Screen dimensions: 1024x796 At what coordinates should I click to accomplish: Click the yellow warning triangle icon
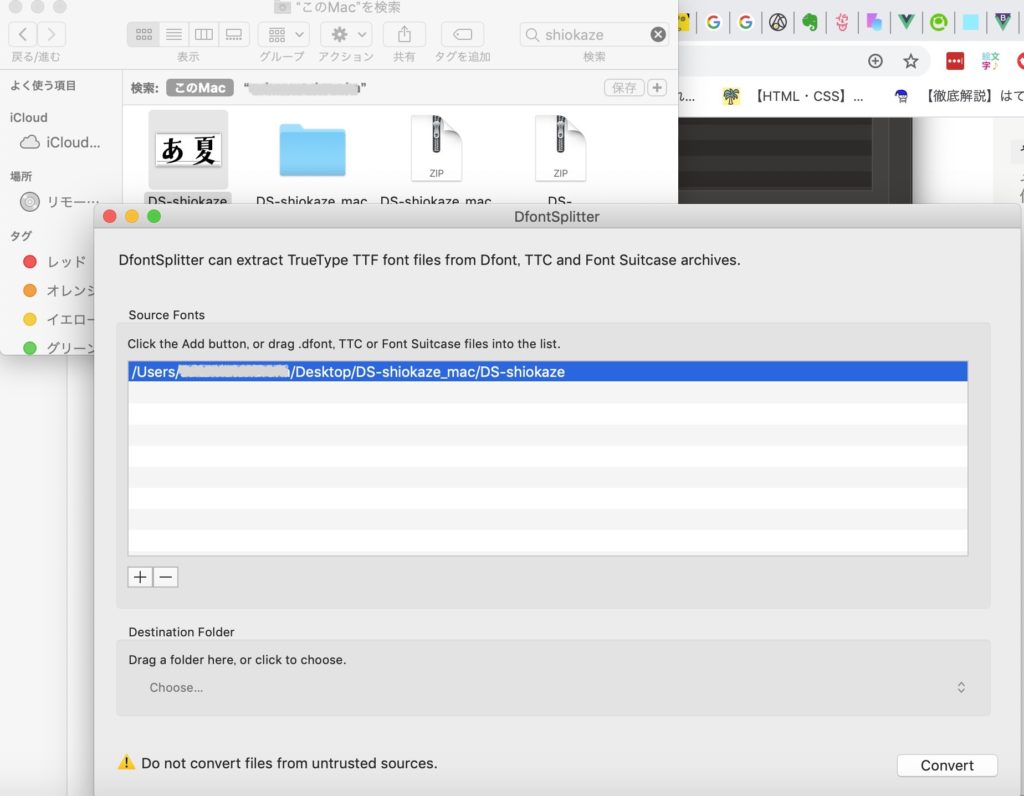point(126,762)
